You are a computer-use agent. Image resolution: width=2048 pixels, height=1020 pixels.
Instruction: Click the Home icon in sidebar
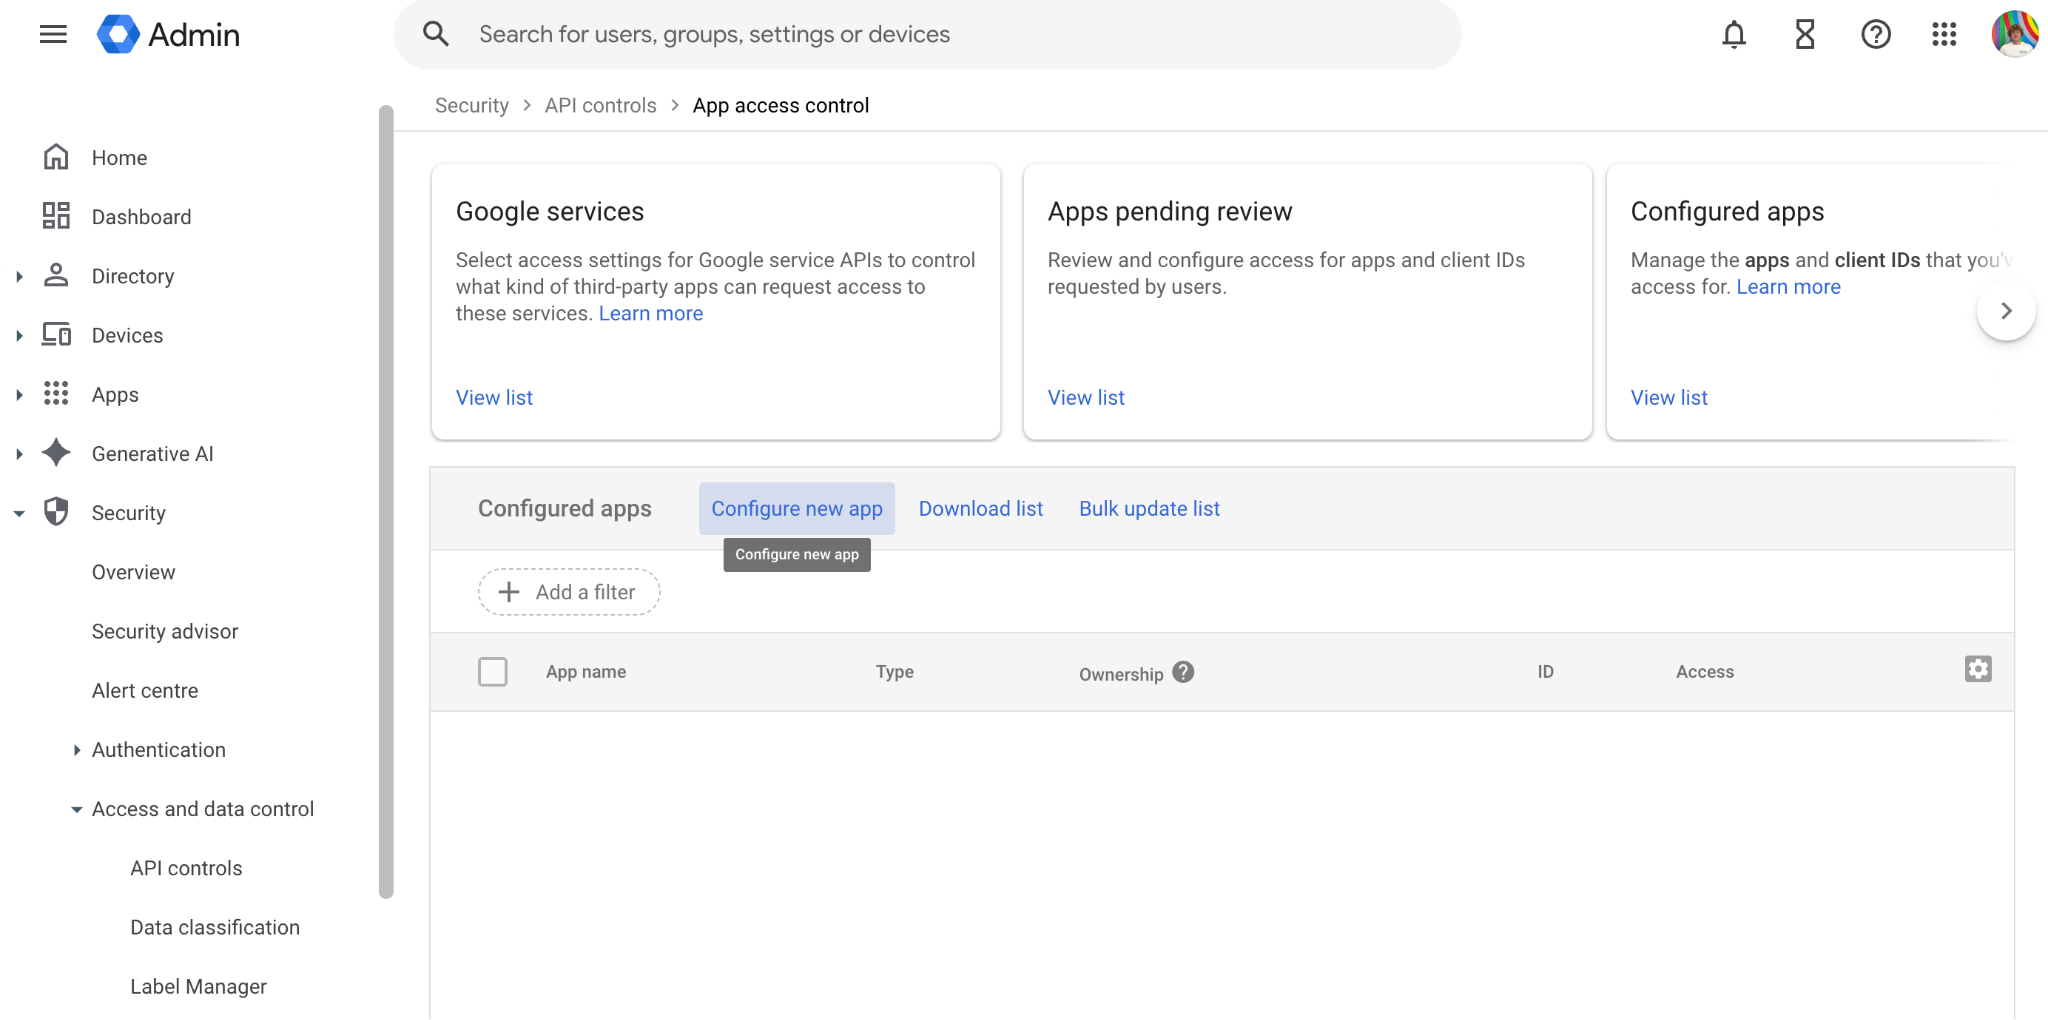pos(56,157)
